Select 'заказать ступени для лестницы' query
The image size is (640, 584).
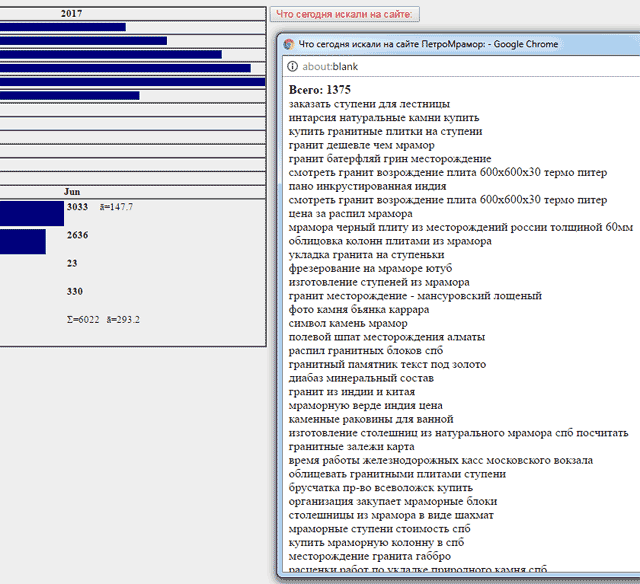[369, 104]
